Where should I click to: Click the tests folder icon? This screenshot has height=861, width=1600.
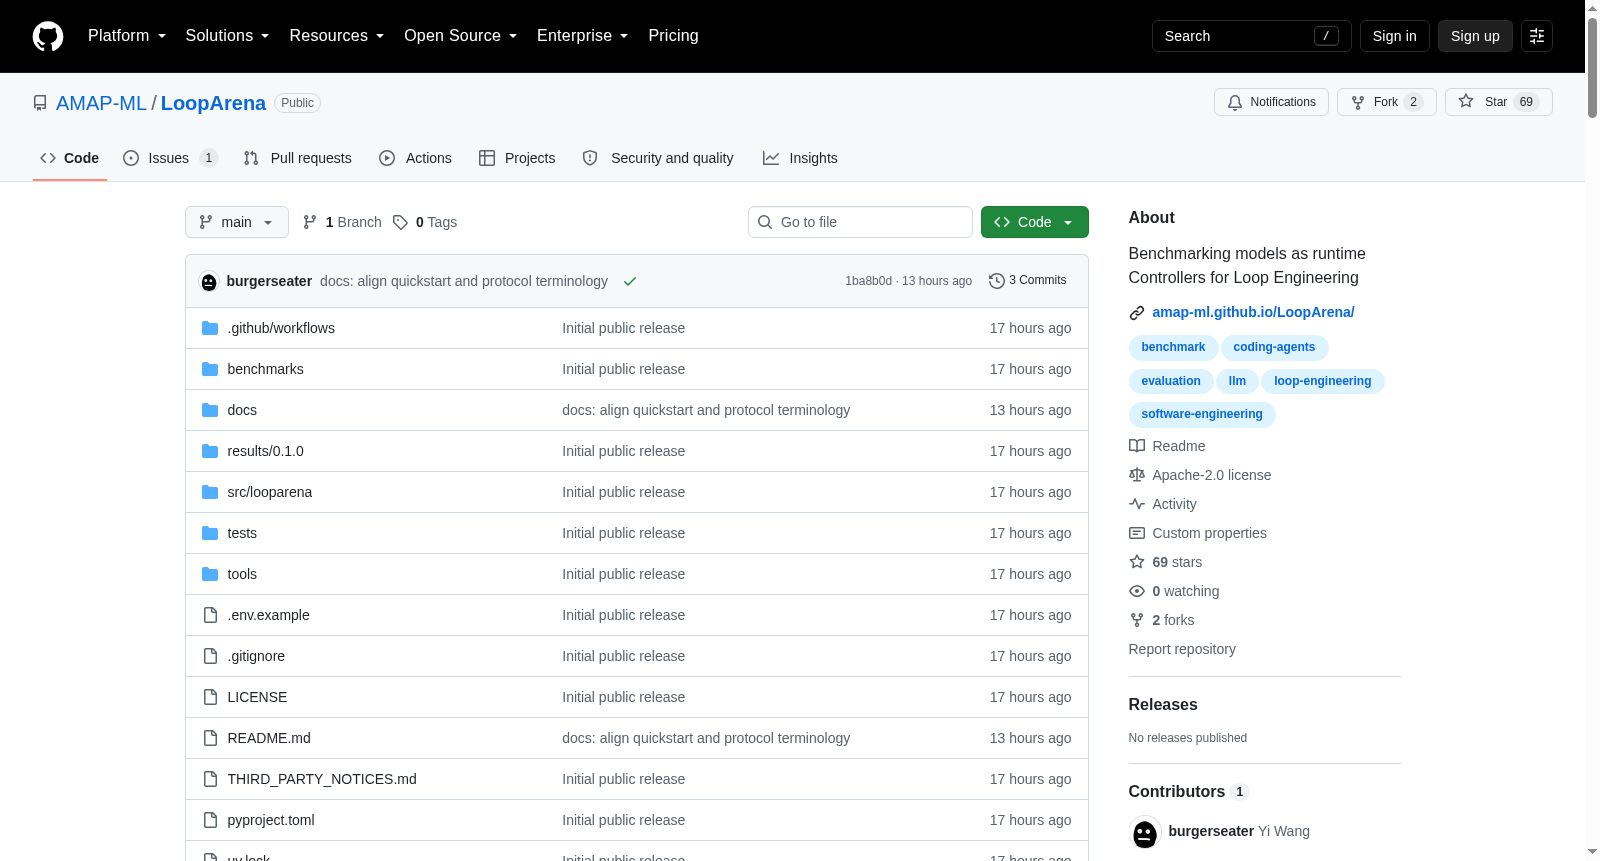coord(210,533)
